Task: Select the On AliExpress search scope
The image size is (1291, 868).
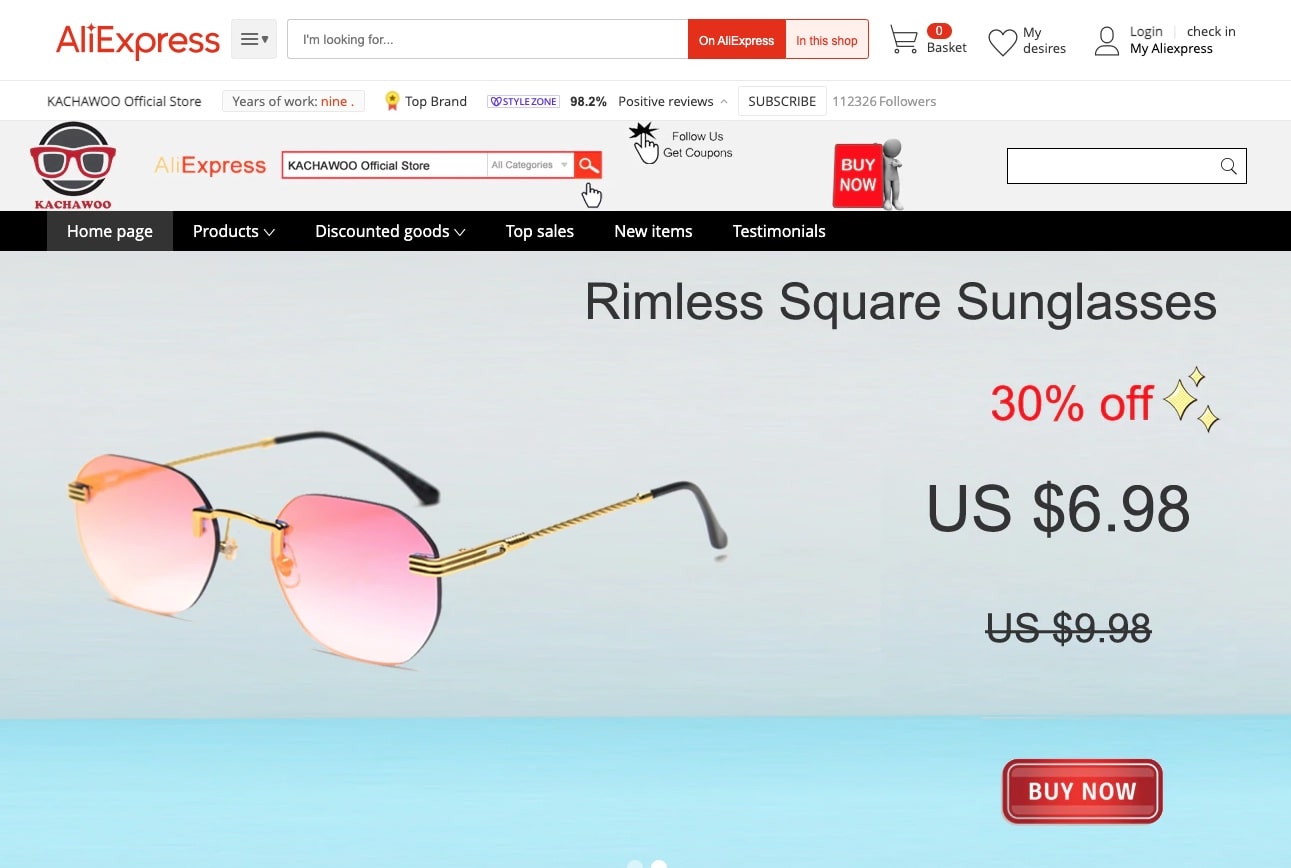Action: click(737, 40)
